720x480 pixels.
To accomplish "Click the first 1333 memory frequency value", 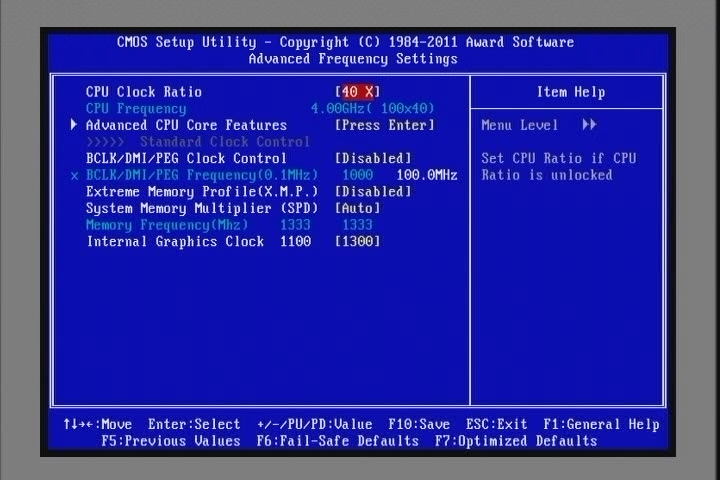I will click(x=295, y=225).
